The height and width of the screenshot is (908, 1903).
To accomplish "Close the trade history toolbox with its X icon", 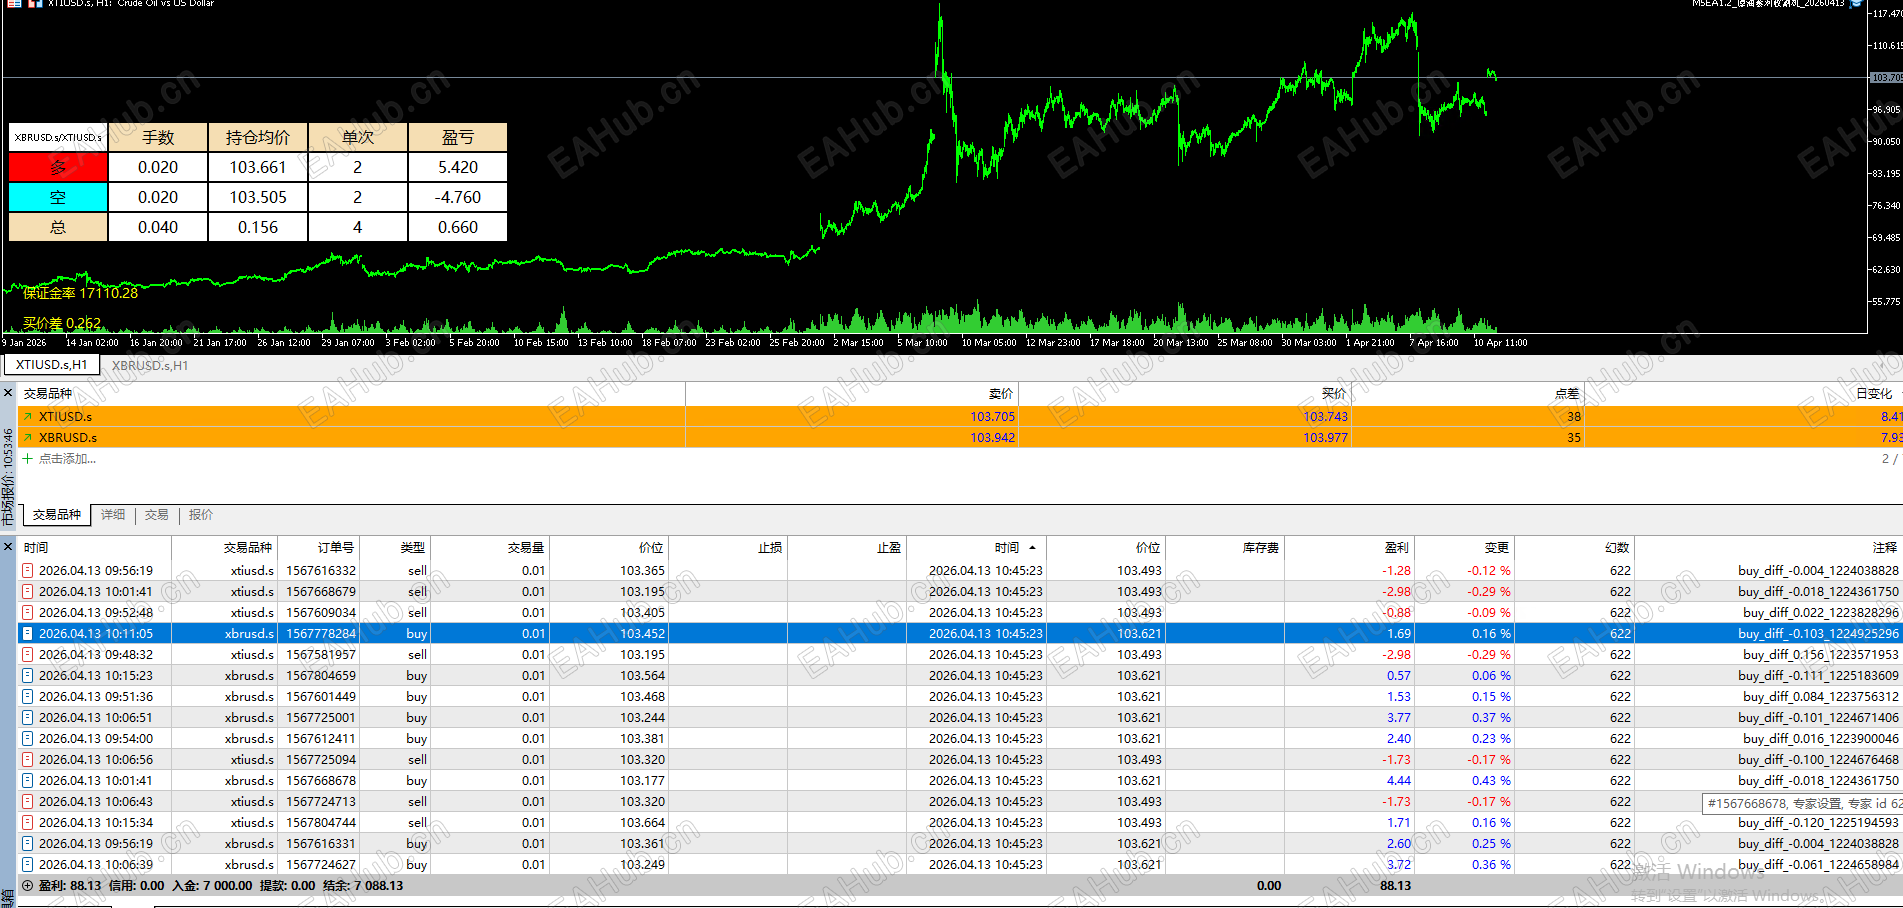I will tap(8, 547).
